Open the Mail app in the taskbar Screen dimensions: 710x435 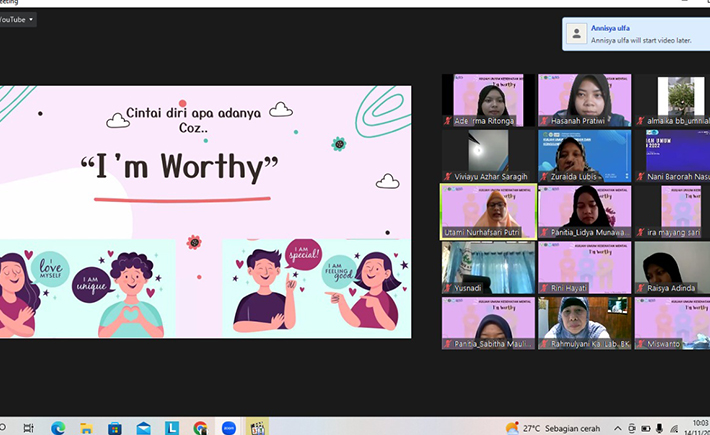(143, 427)
